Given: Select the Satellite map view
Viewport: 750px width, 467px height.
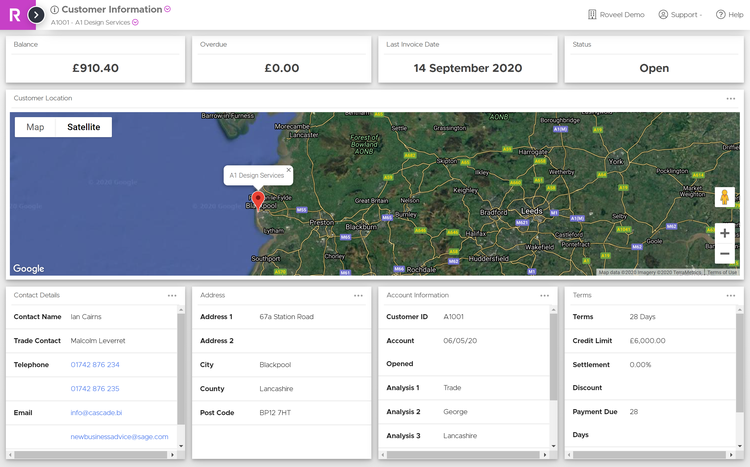Looking at the screenshot, I should (84, 127).
